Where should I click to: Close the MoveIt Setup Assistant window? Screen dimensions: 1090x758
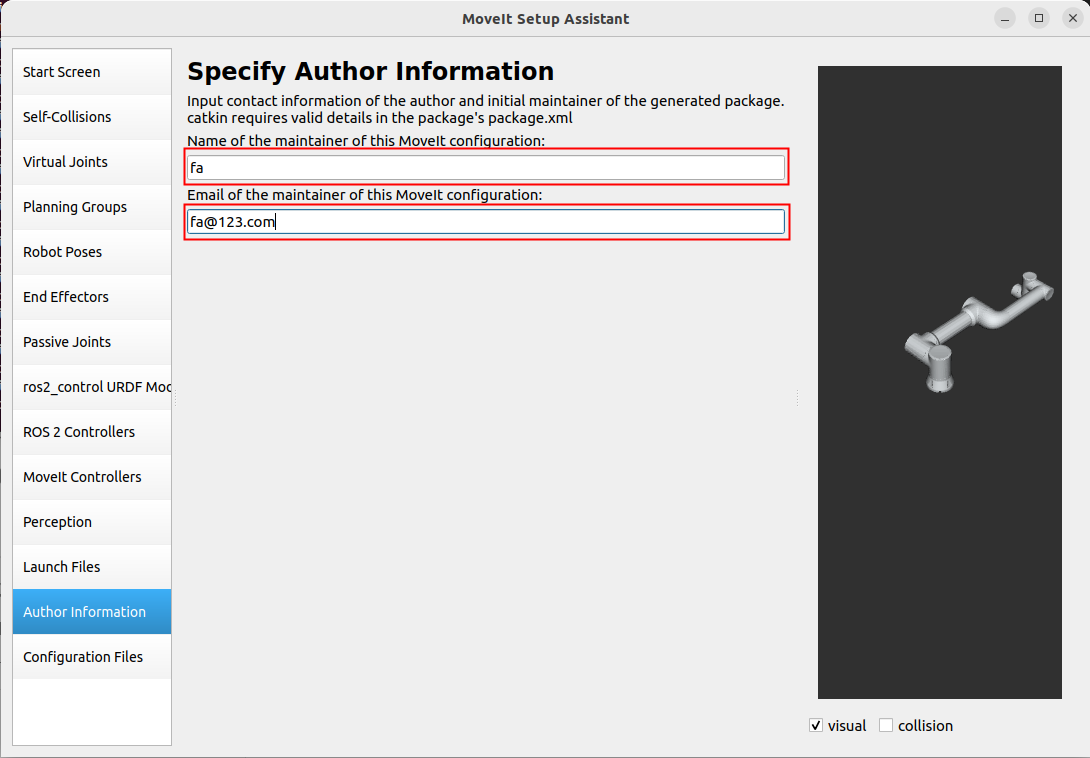point(1073,19)
